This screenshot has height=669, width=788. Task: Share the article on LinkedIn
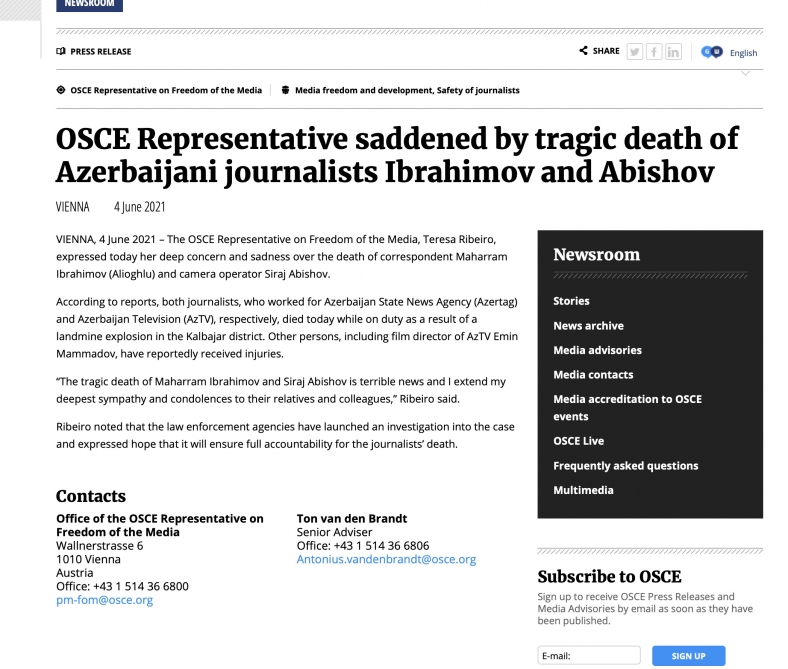(x=673, y=52)
